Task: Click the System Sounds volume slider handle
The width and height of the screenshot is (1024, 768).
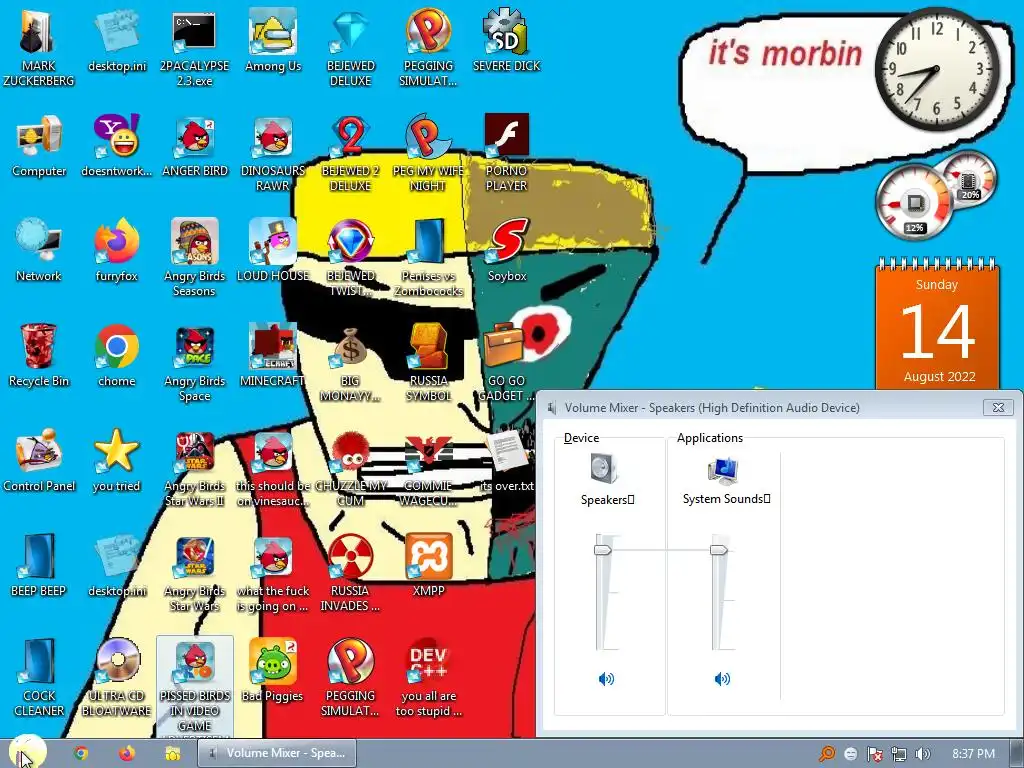Action: pos(718,550)
